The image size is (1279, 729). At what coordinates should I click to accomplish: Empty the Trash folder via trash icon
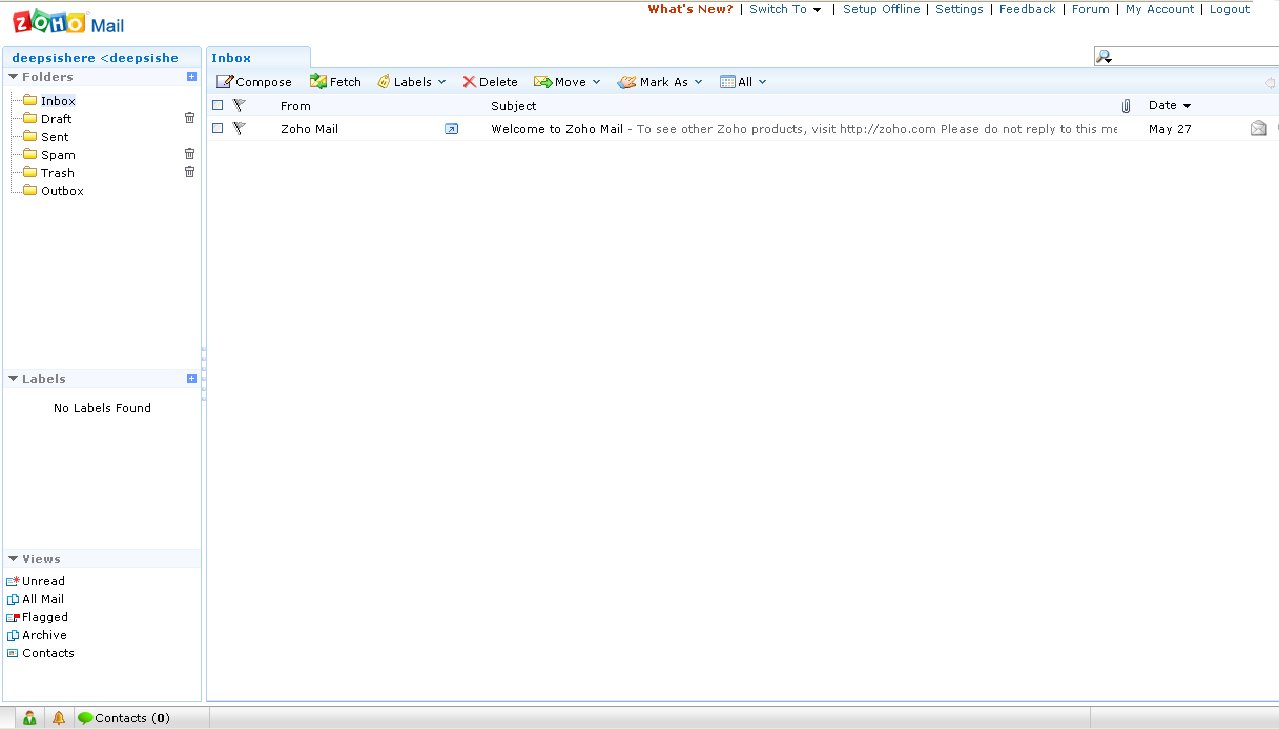[189, 172]
